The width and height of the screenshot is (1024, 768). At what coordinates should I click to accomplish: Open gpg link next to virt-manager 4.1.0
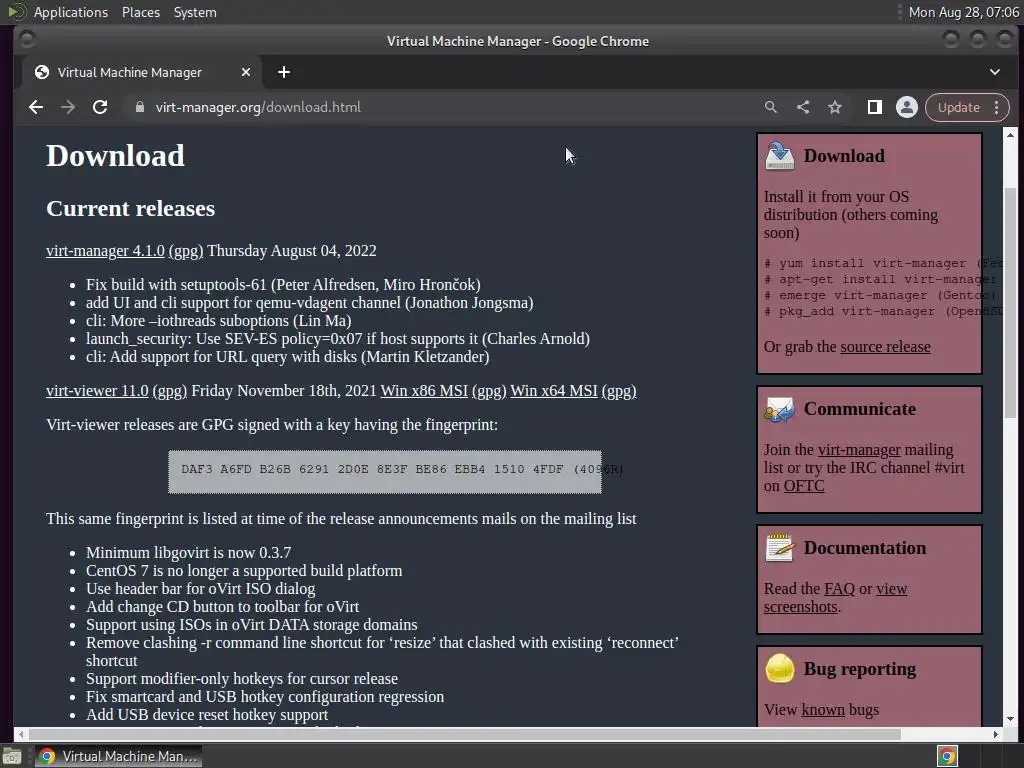[186, 251]
